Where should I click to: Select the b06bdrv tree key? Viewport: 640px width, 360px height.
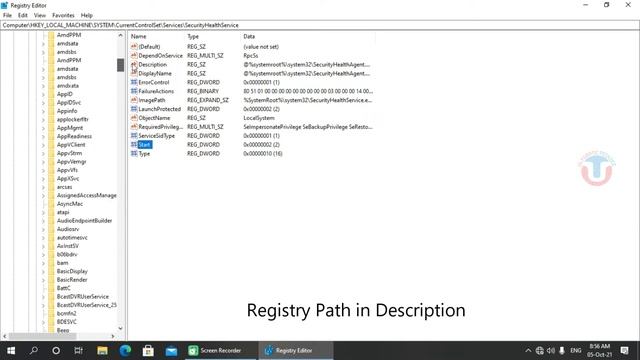[67, 254]
